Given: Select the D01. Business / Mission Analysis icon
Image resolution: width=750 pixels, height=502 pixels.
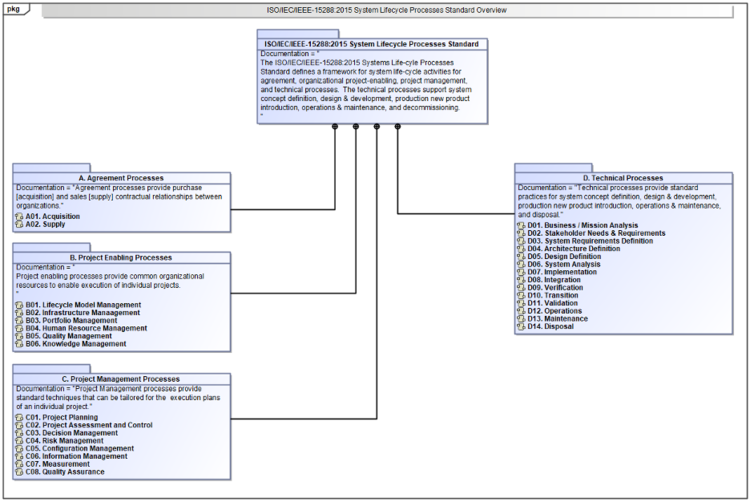Looking at the screenshot, I should pyautogui.click(x=521, y=225).
